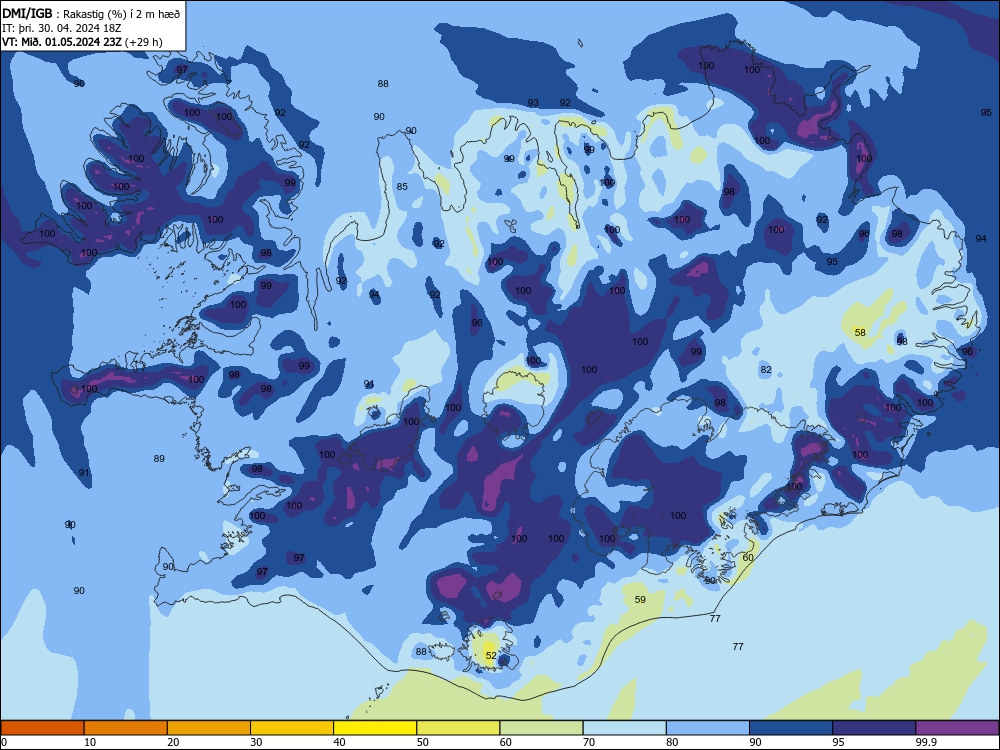Click the golden 30–40 legend swatch
Viewport: 1000px width, 750px height.
[x=292, y=728]
